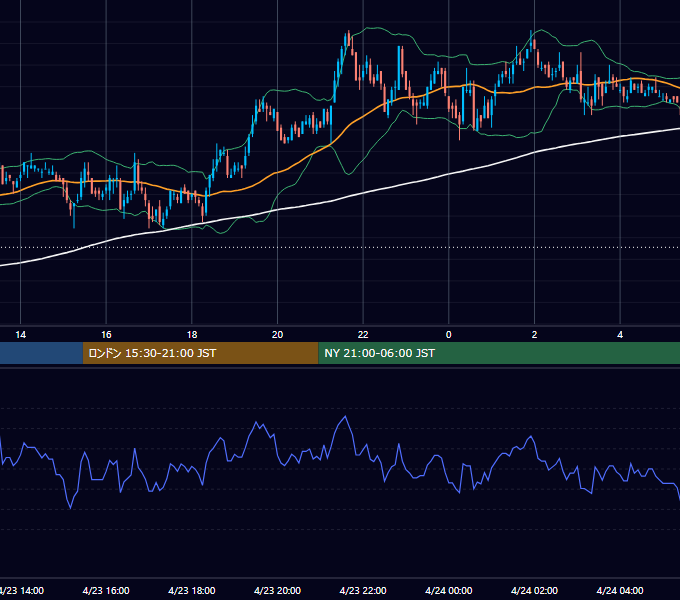Click the 4/24 02:00 date label

click(x=534, y=590)
